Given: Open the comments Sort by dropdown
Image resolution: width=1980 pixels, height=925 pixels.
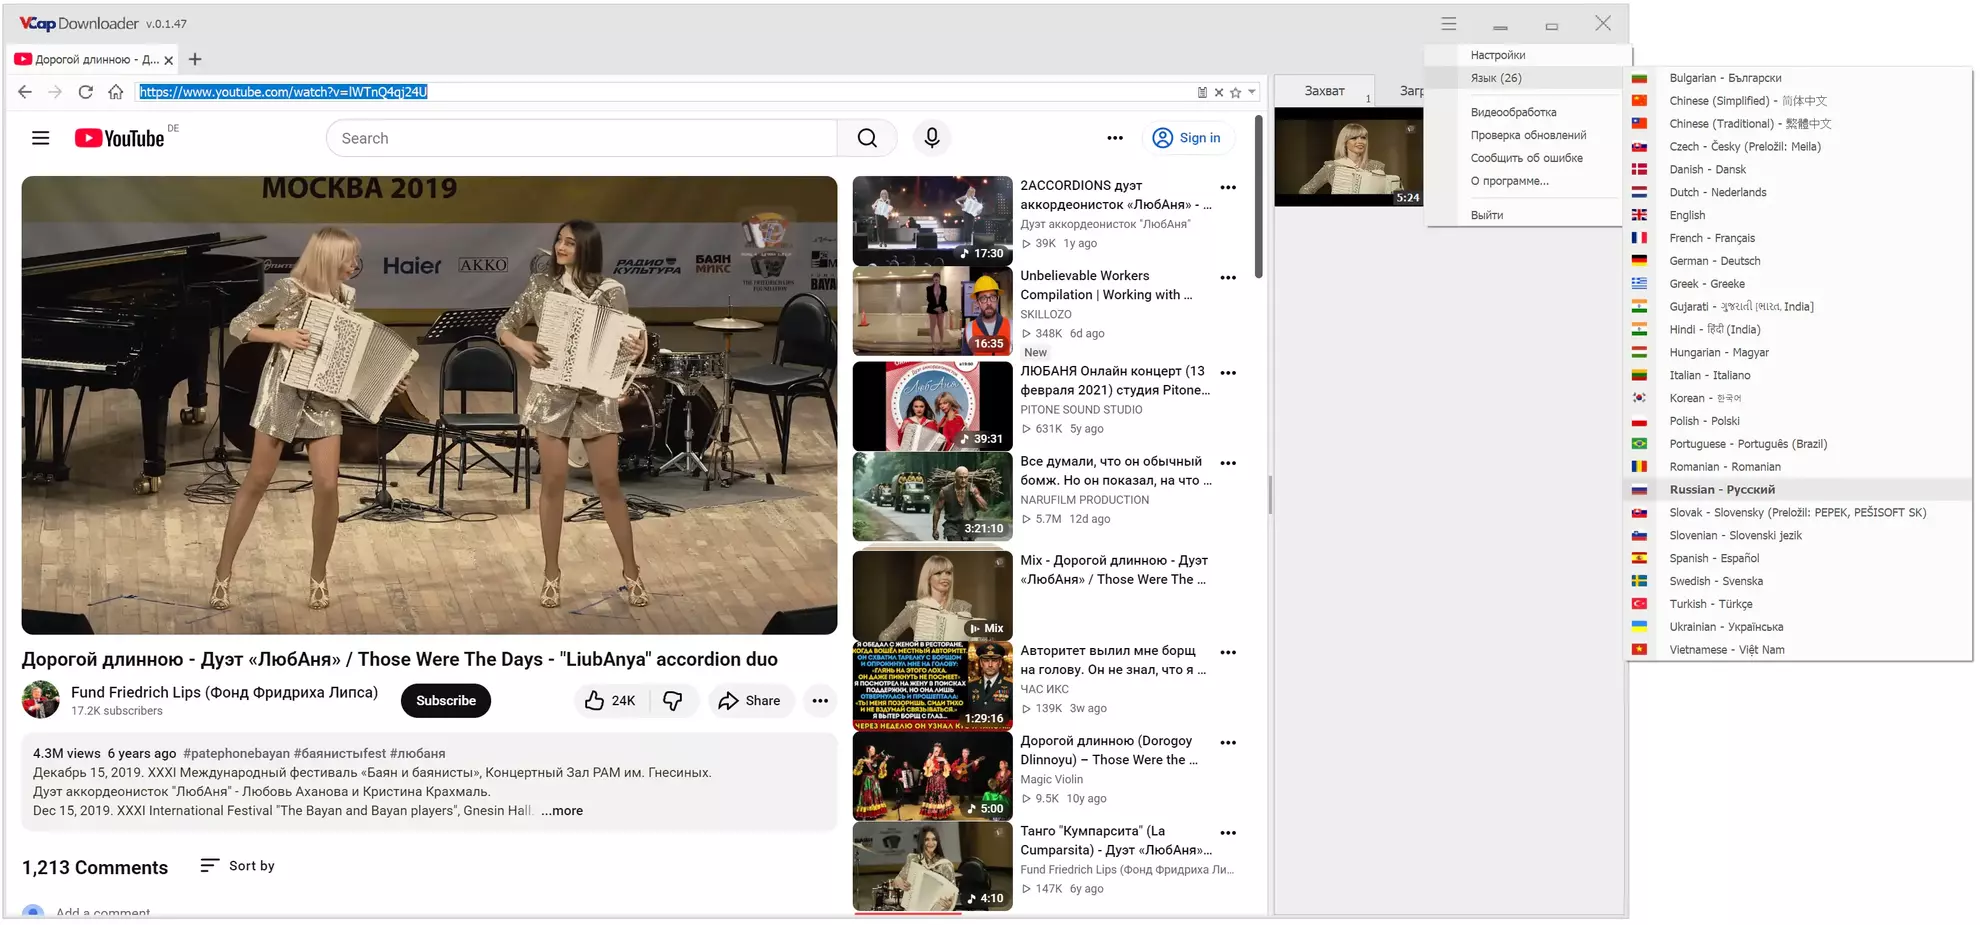Looking at the screenshot, I should pos(238,866).
